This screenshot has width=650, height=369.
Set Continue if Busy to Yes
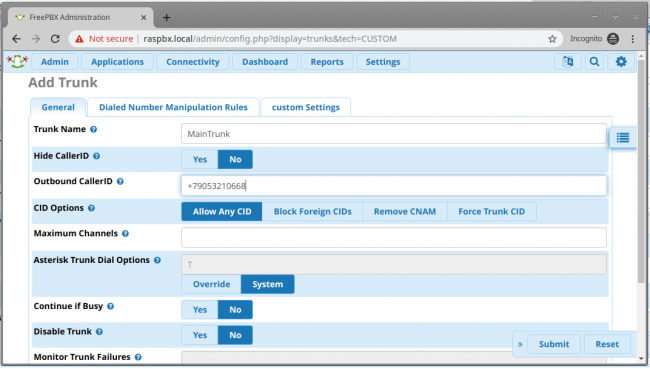[200, 310]
